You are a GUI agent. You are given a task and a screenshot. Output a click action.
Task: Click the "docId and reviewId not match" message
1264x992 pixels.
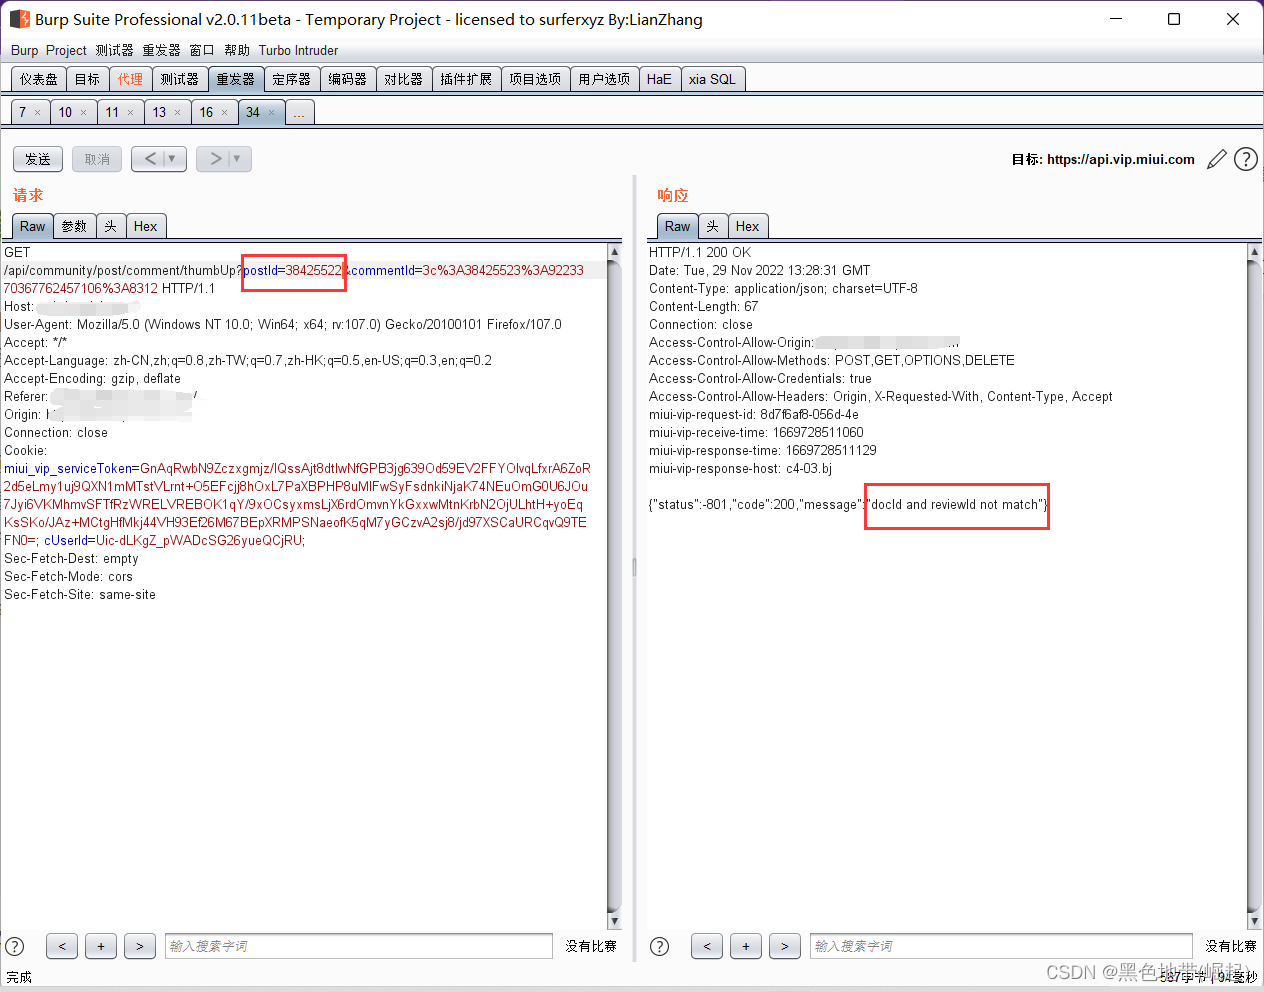point(956,504)
